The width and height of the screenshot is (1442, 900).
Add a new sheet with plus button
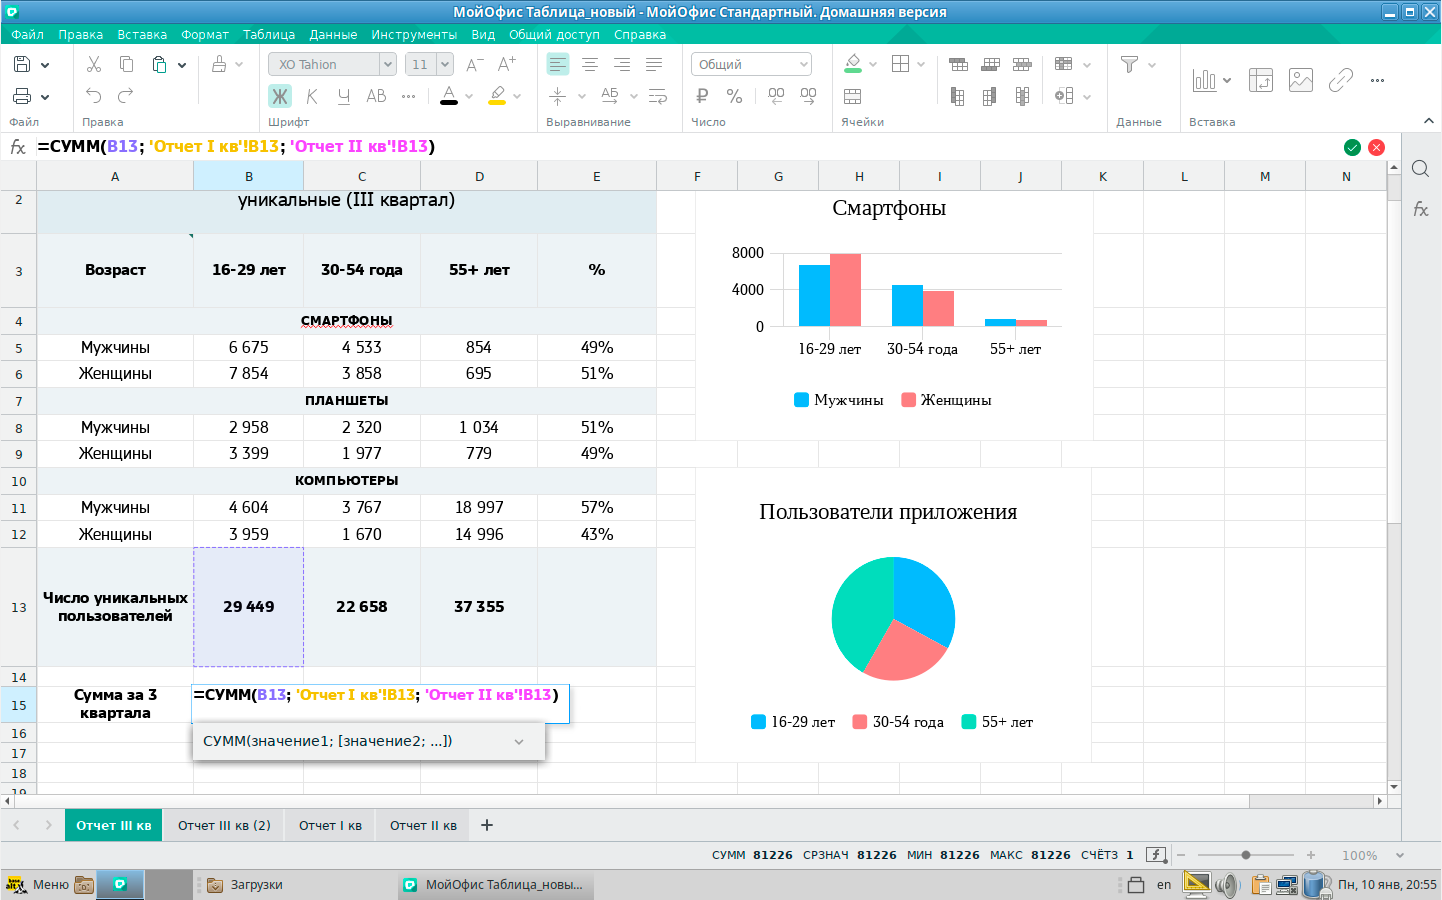(487, 825)
